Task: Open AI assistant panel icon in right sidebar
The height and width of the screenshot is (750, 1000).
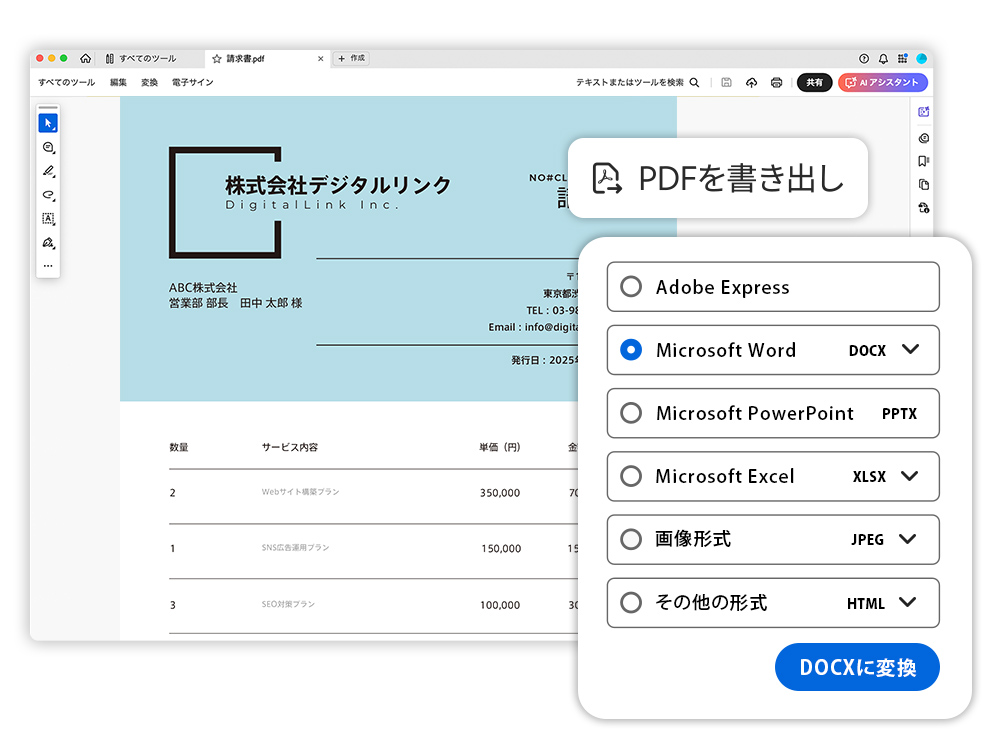Action: coord(923,112)
